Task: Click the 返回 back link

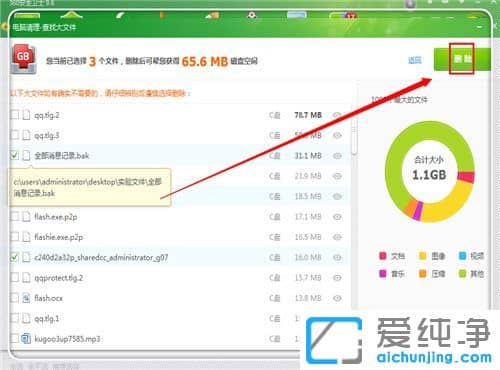Action: coord(415,60)
